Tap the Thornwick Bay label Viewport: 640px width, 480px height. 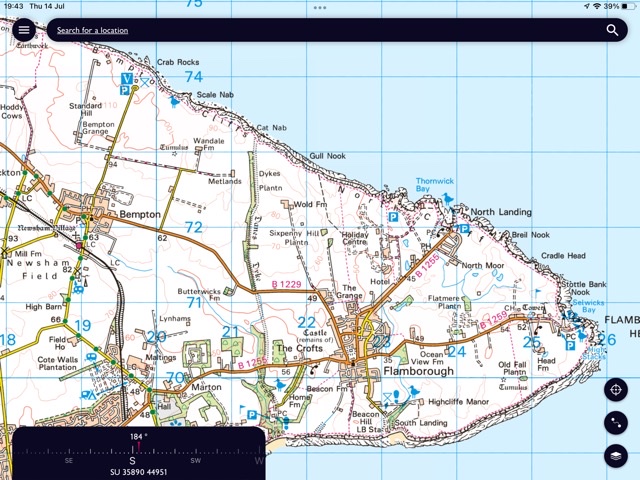pyautogui.click(x=433, y=185)
